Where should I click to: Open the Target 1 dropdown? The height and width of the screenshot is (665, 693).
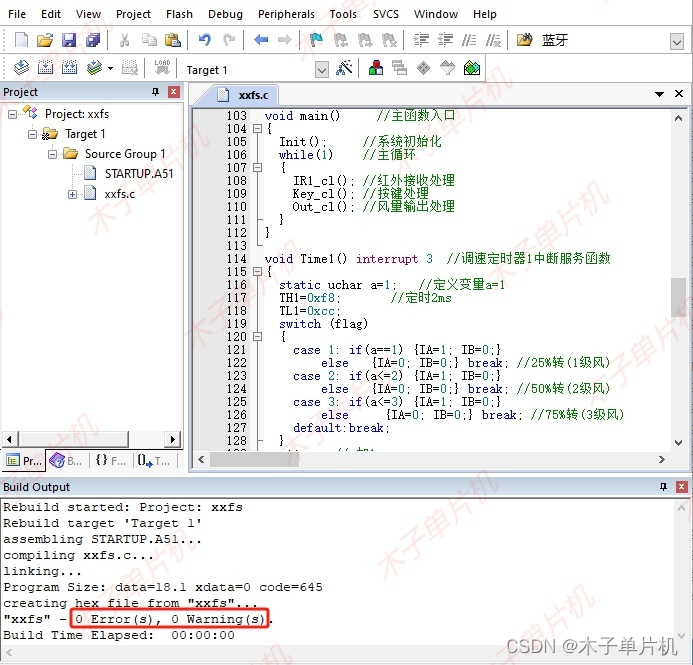[x=322, y=70]
